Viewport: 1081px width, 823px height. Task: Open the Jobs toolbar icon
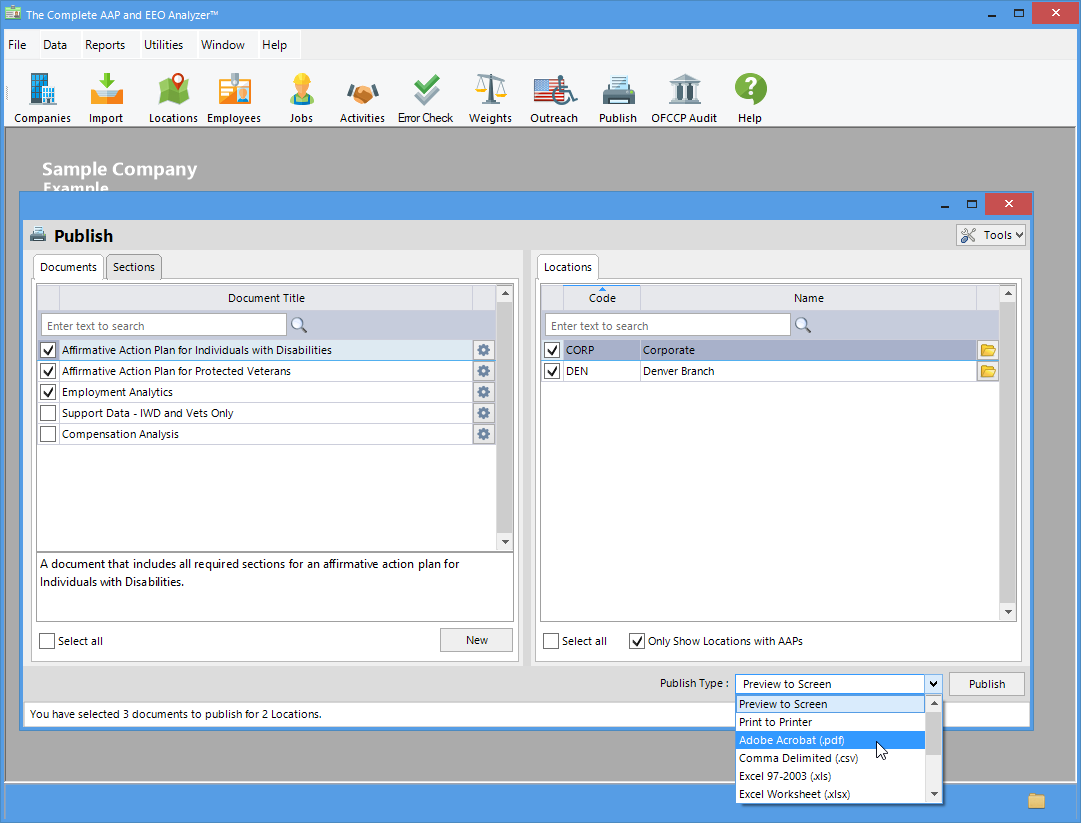[301, 98]
